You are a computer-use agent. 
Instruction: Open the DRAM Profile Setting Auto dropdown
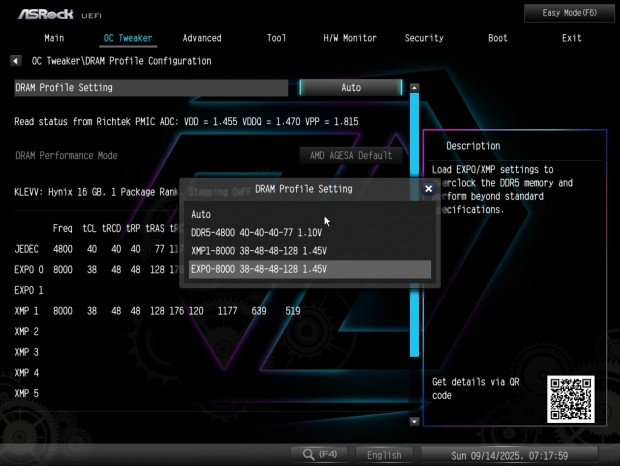(x=351, y=87)
